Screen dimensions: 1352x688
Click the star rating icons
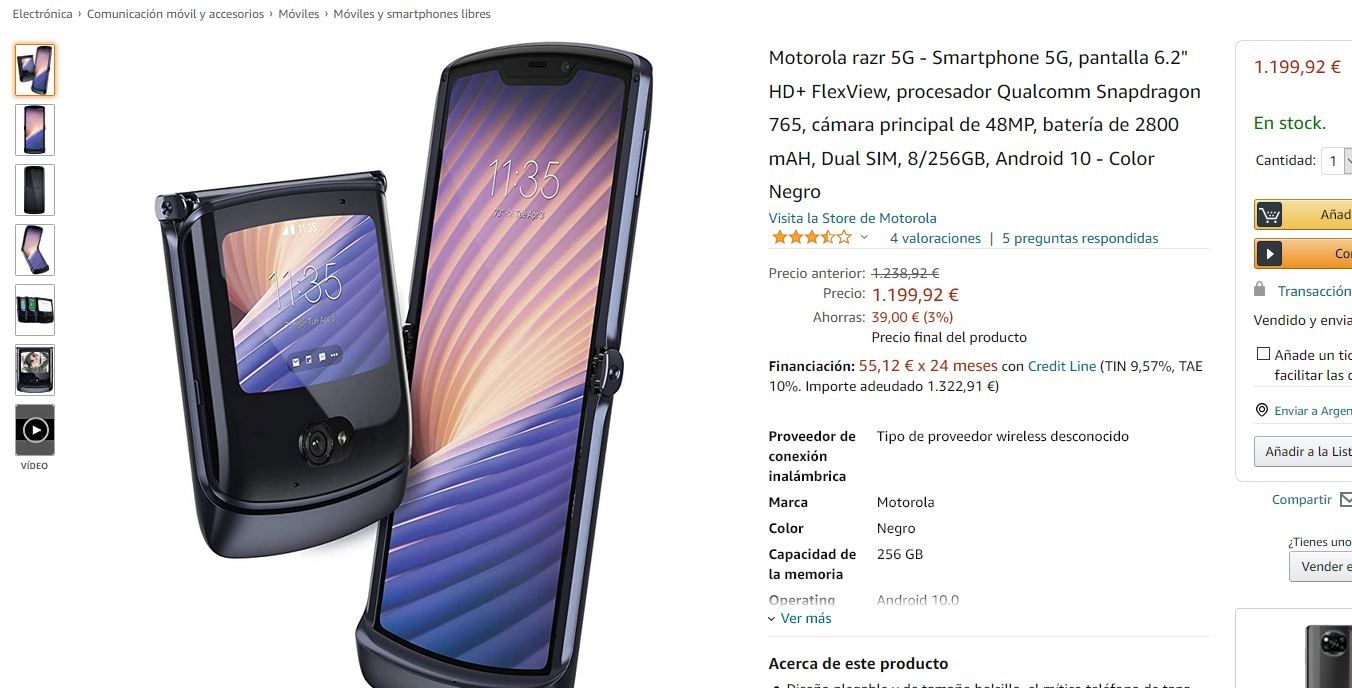[811, 238]
